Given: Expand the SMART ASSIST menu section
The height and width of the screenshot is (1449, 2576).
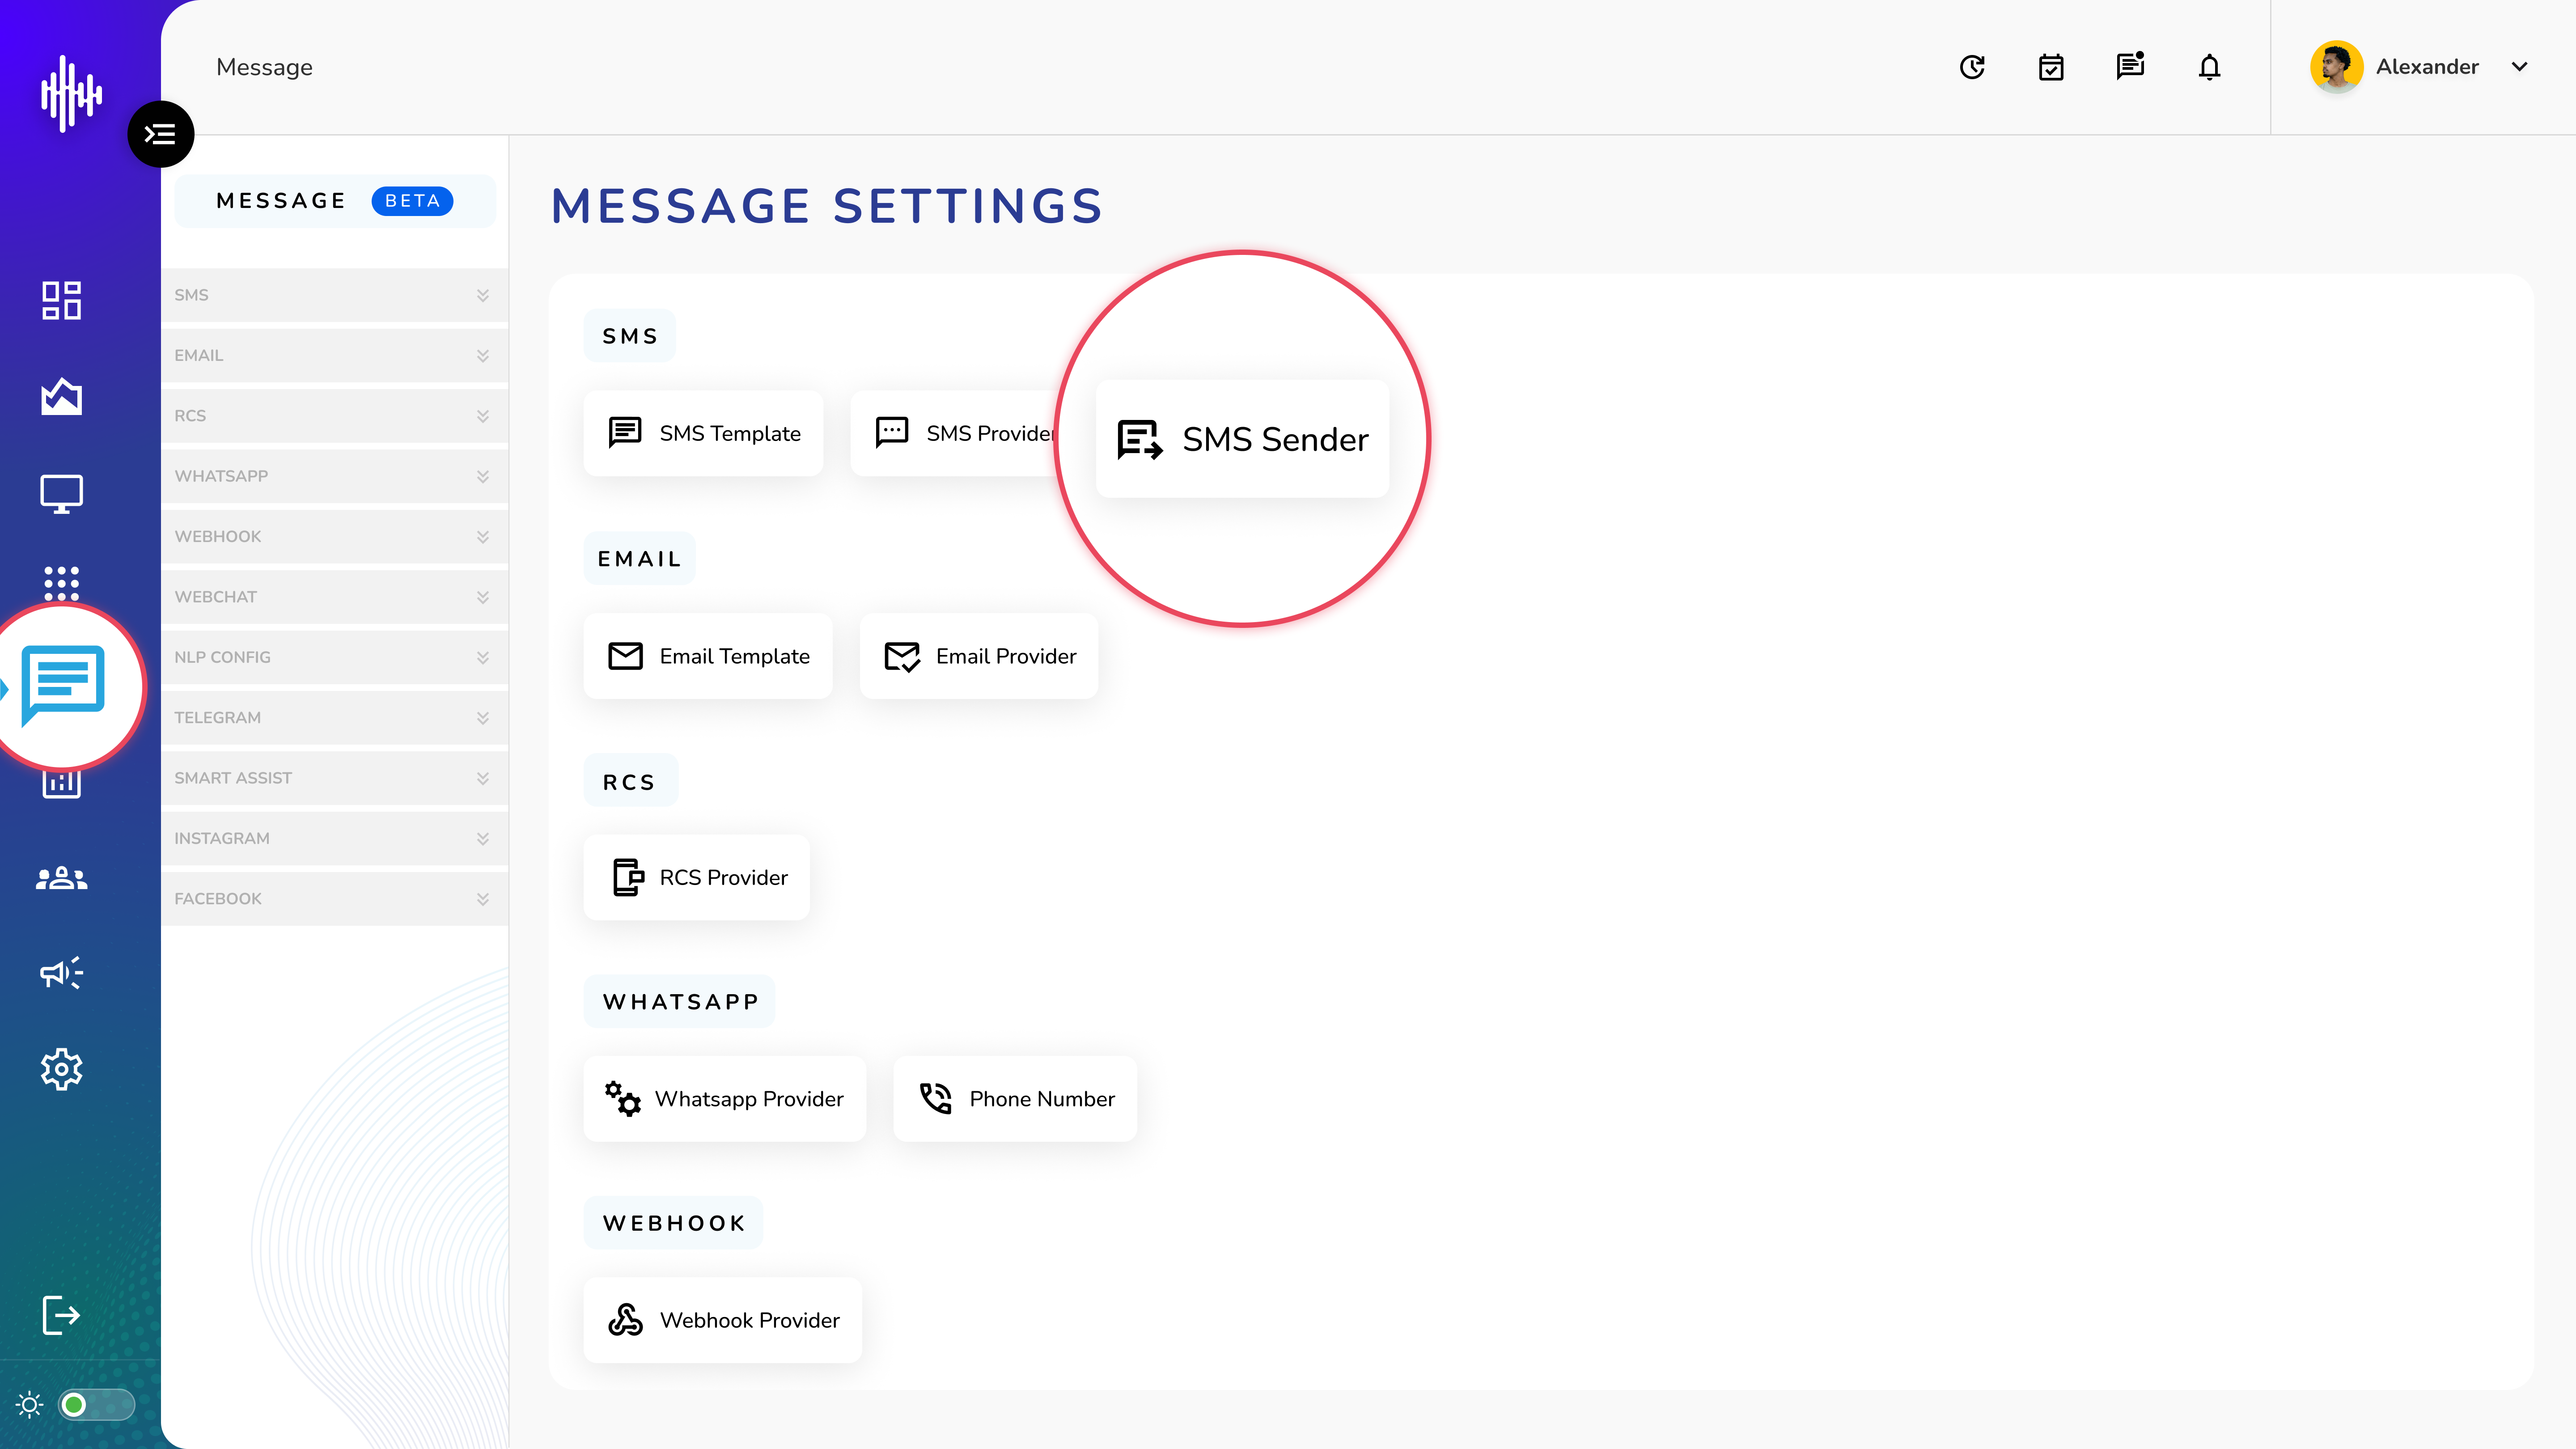Looking at the screenshot, I should (334, 778).
